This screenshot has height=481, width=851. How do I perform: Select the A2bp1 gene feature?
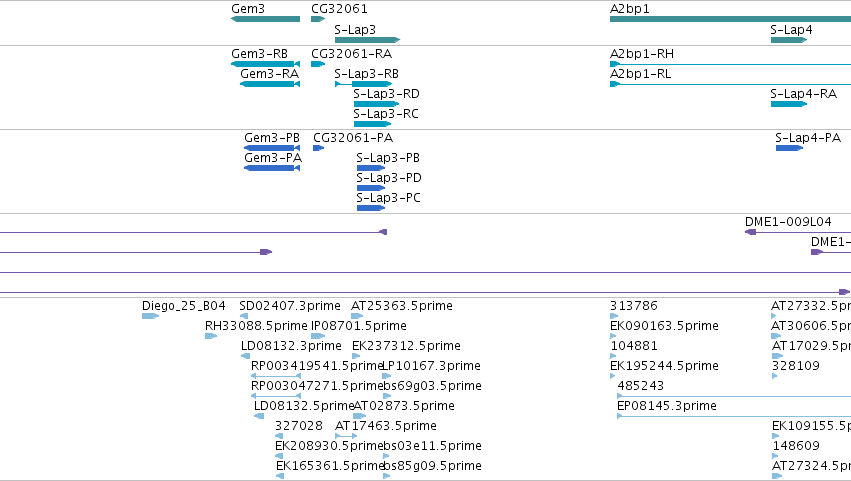731,19
